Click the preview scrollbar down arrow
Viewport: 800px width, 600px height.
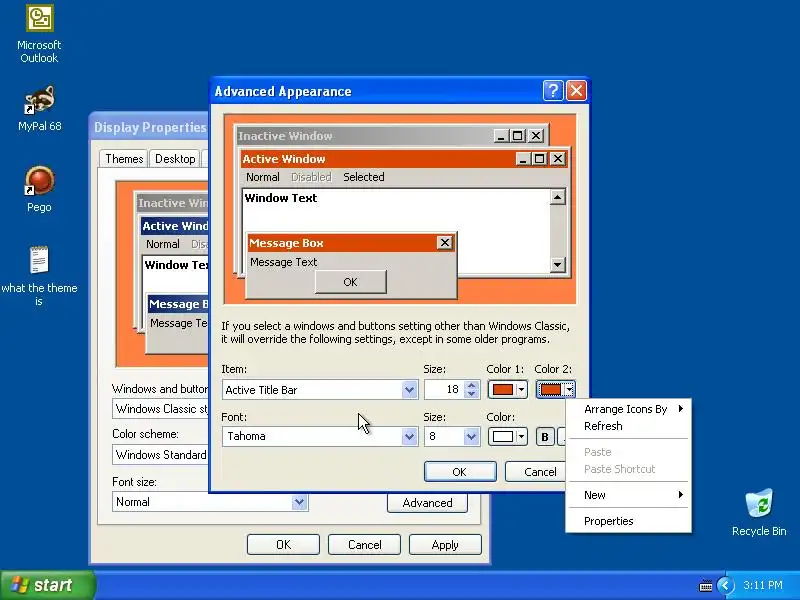(558, 264)
